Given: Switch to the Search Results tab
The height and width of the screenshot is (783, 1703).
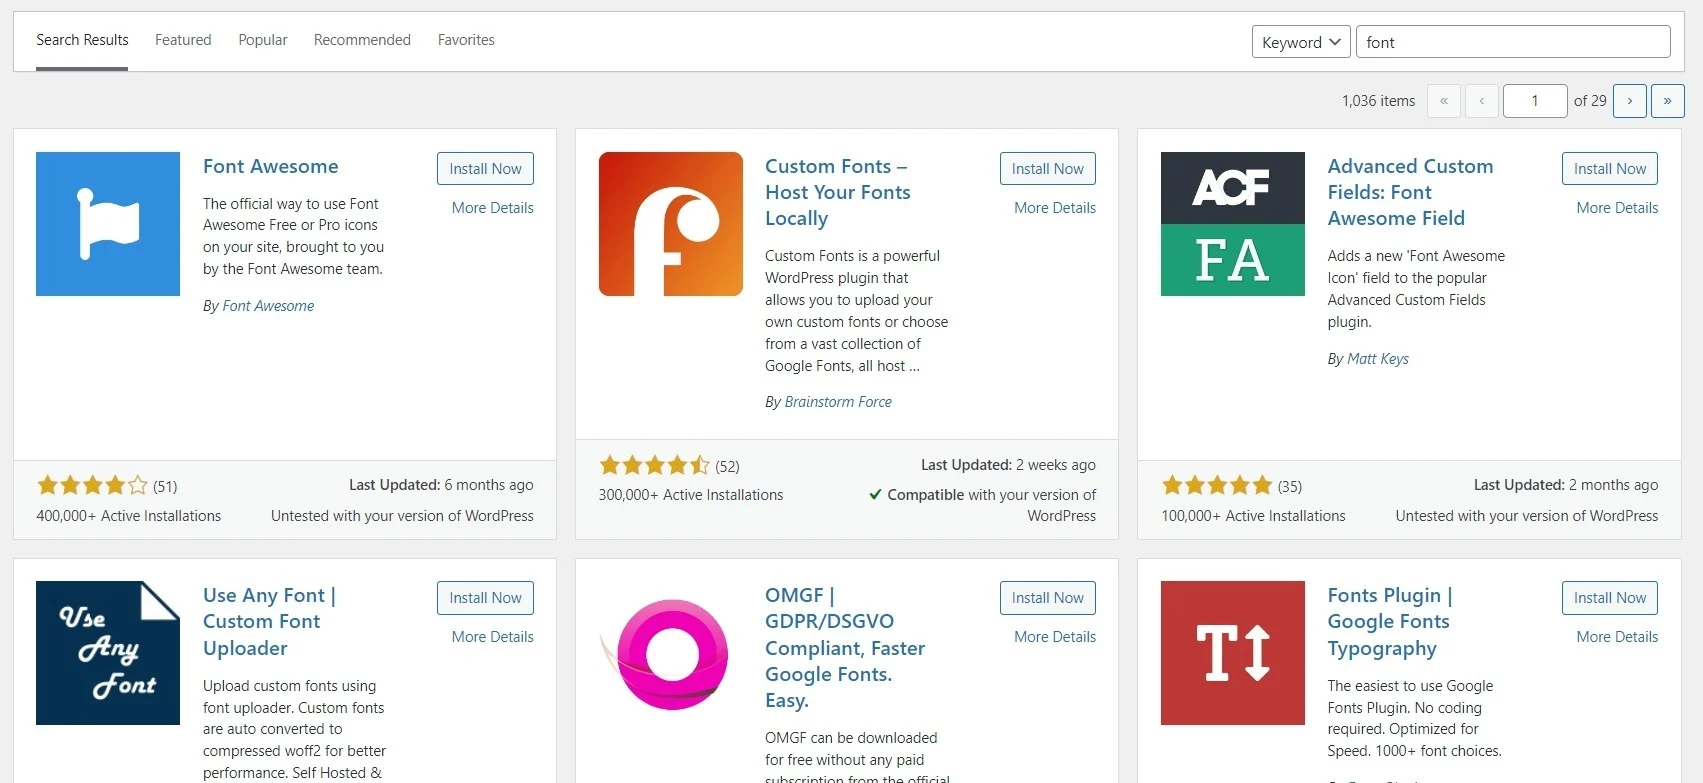Looking at the screenshot, I should 82,40.
